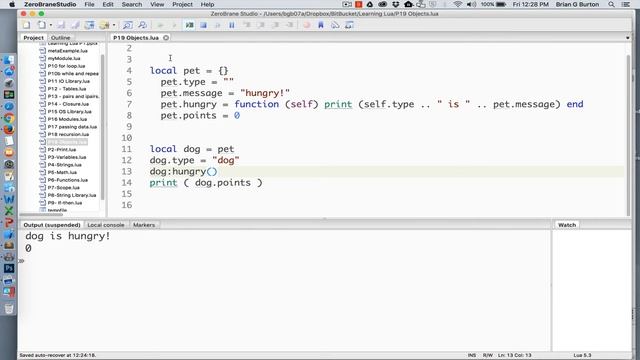Select P11 IO Library.lua file
640x360 pixels.
(x=69, y=81)
